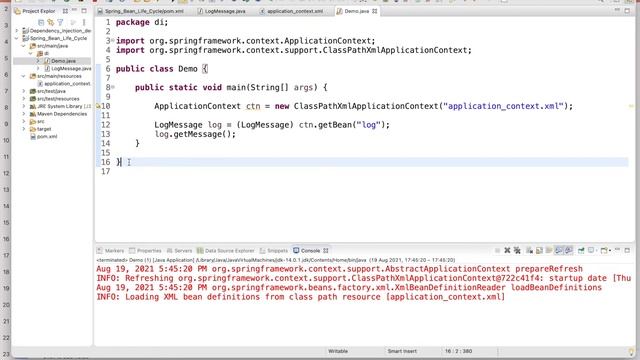
Task: Minimize the Console panel
Action: [x=617, y=249]
